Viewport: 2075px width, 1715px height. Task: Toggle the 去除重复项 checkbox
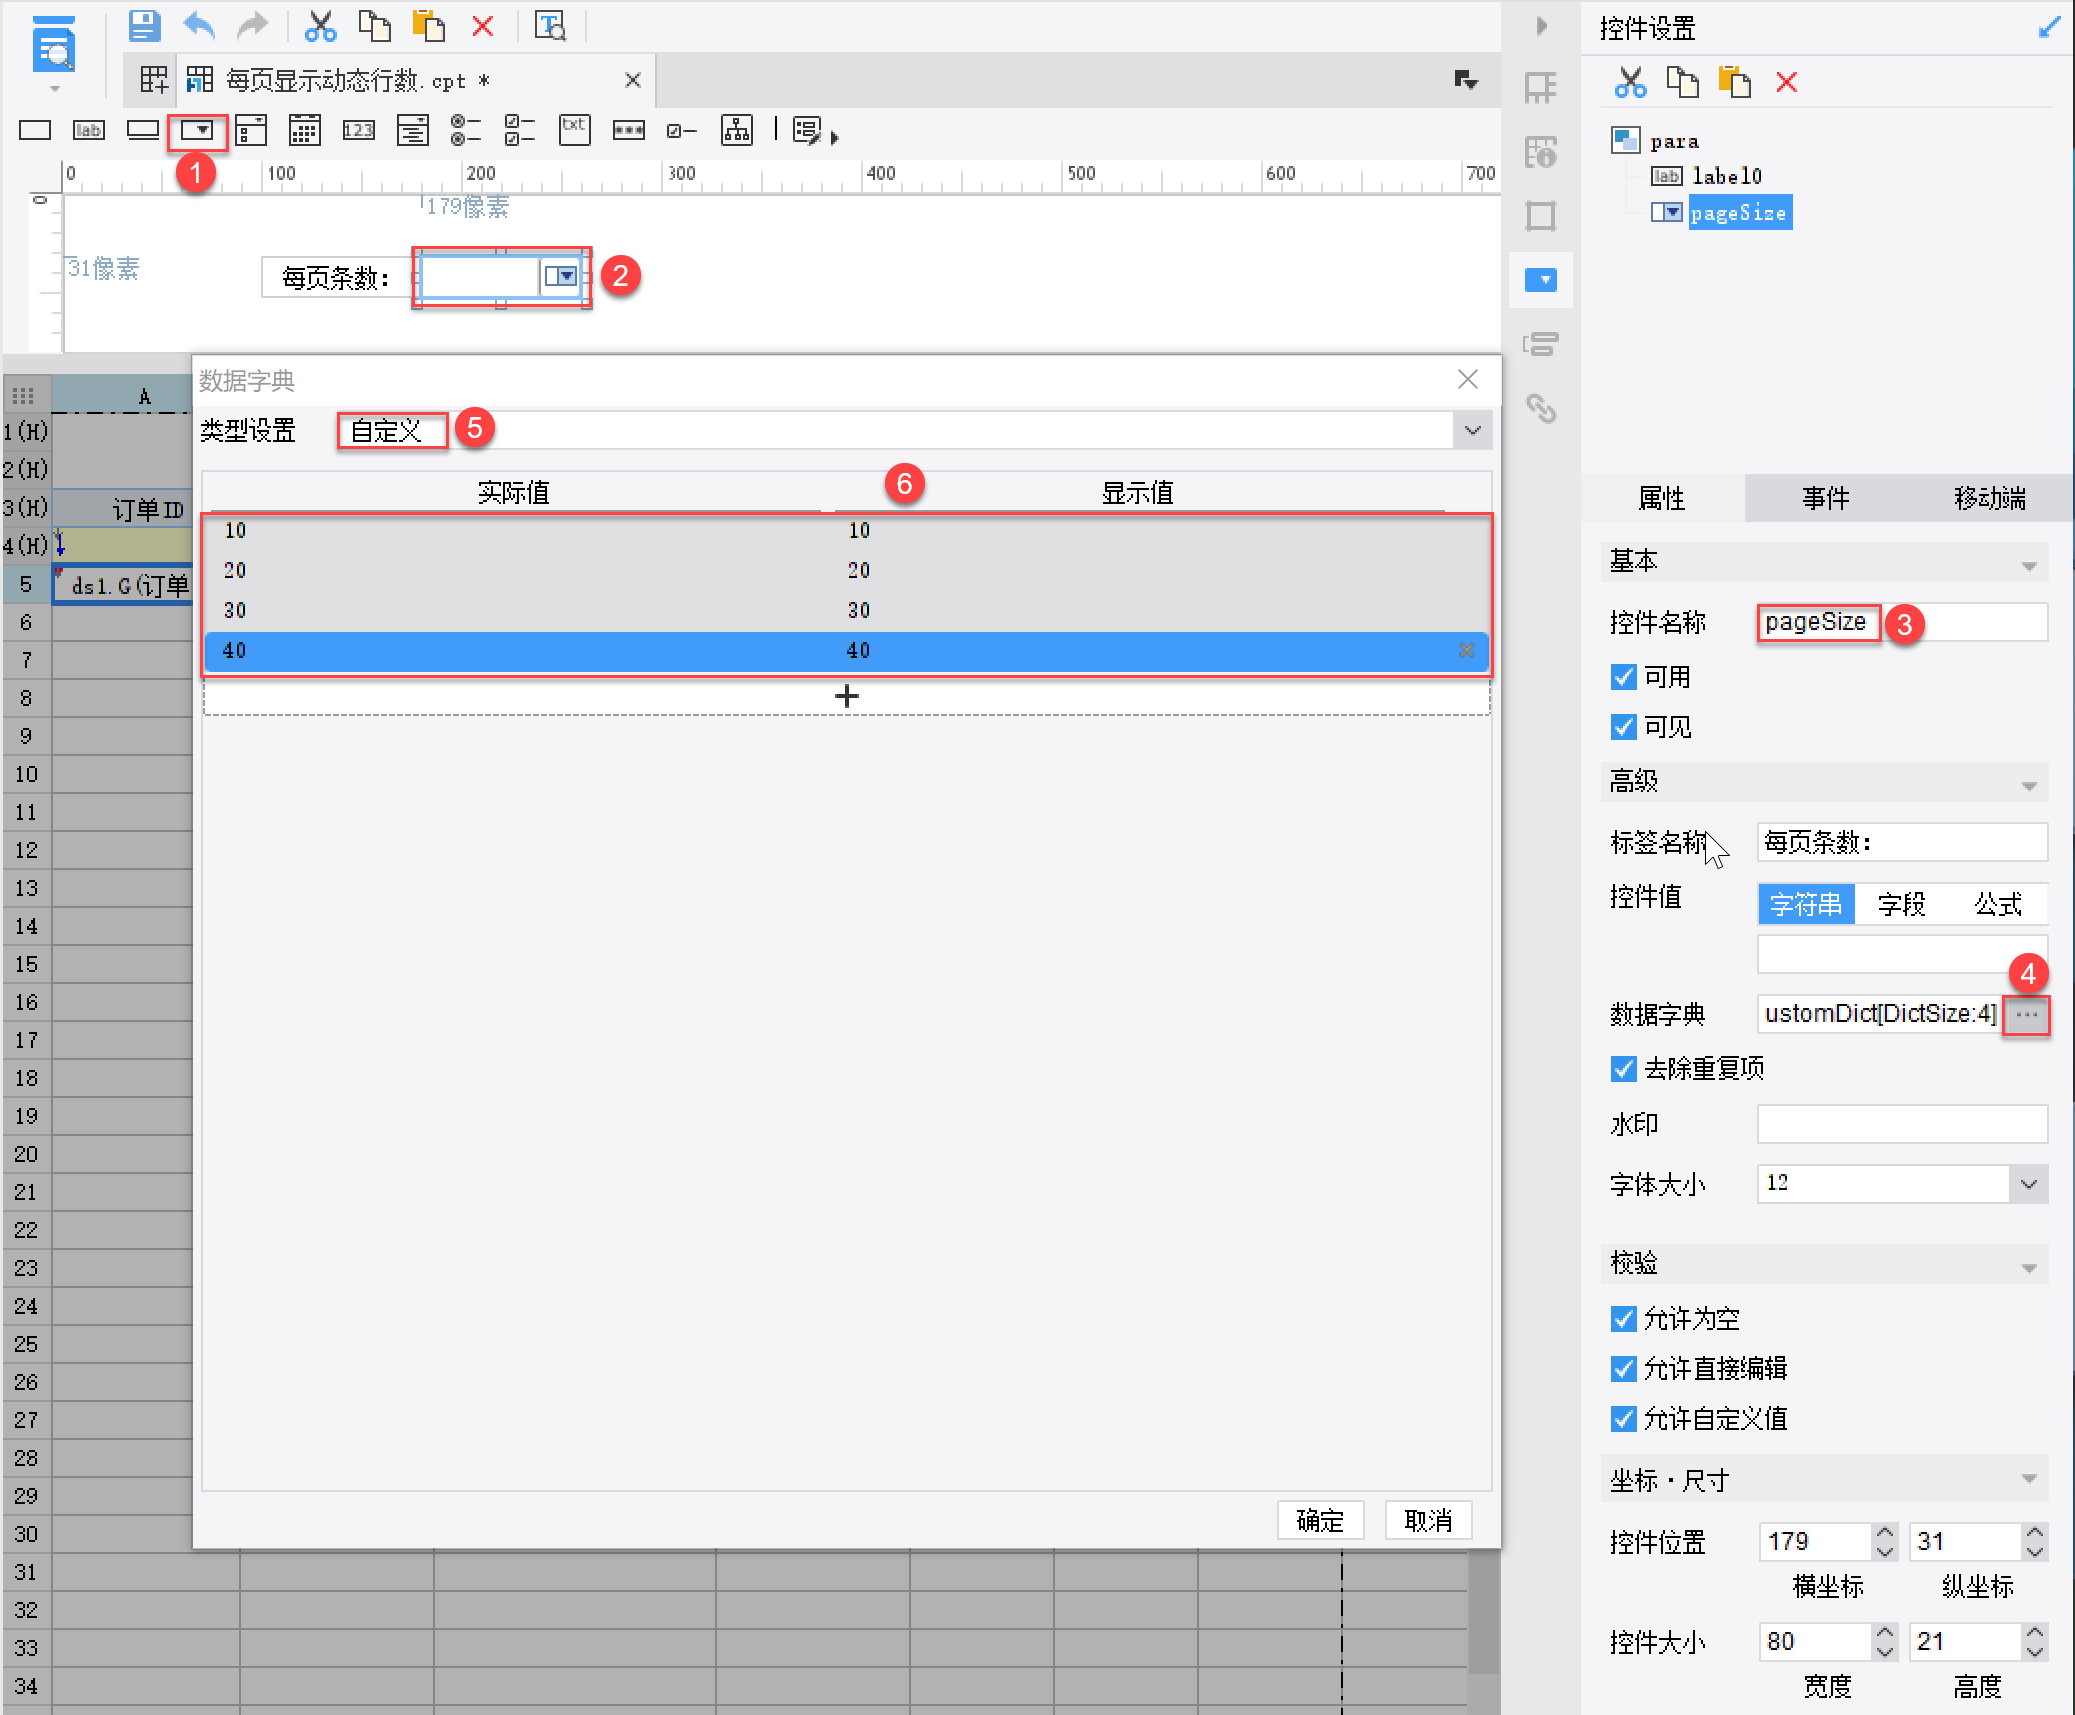(1624, 1069)
